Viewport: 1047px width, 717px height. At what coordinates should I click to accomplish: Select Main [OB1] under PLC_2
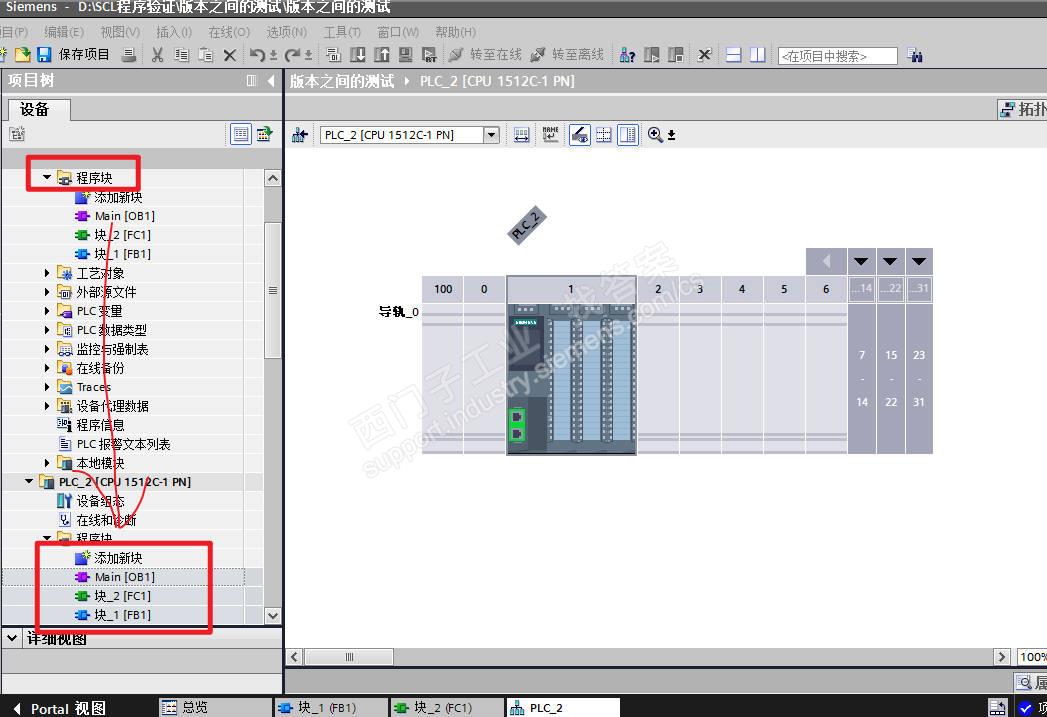(x=124, y=577)
